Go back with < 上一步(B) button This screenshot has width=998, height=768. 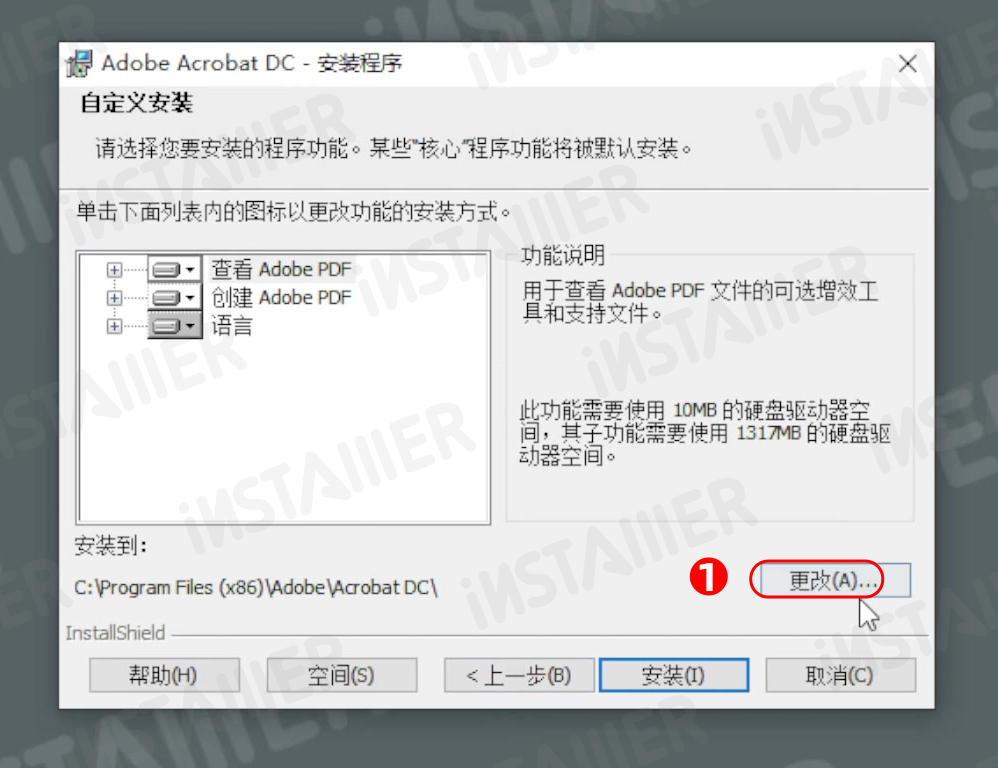pyautogui.click(x=519, y=675)
